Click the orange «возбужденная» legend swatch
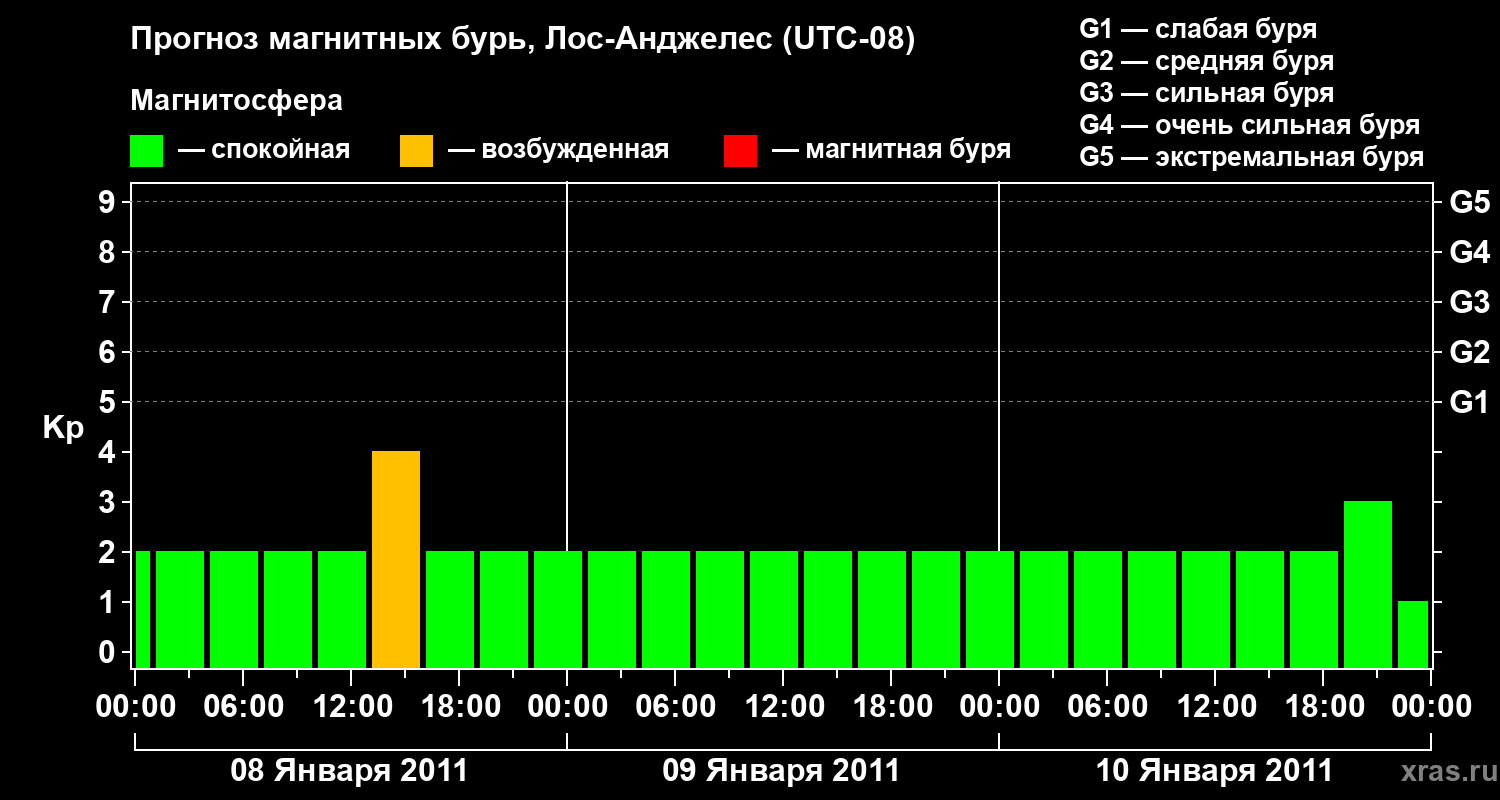Viewport: 1500px width, 800px height. click(416, 150)
